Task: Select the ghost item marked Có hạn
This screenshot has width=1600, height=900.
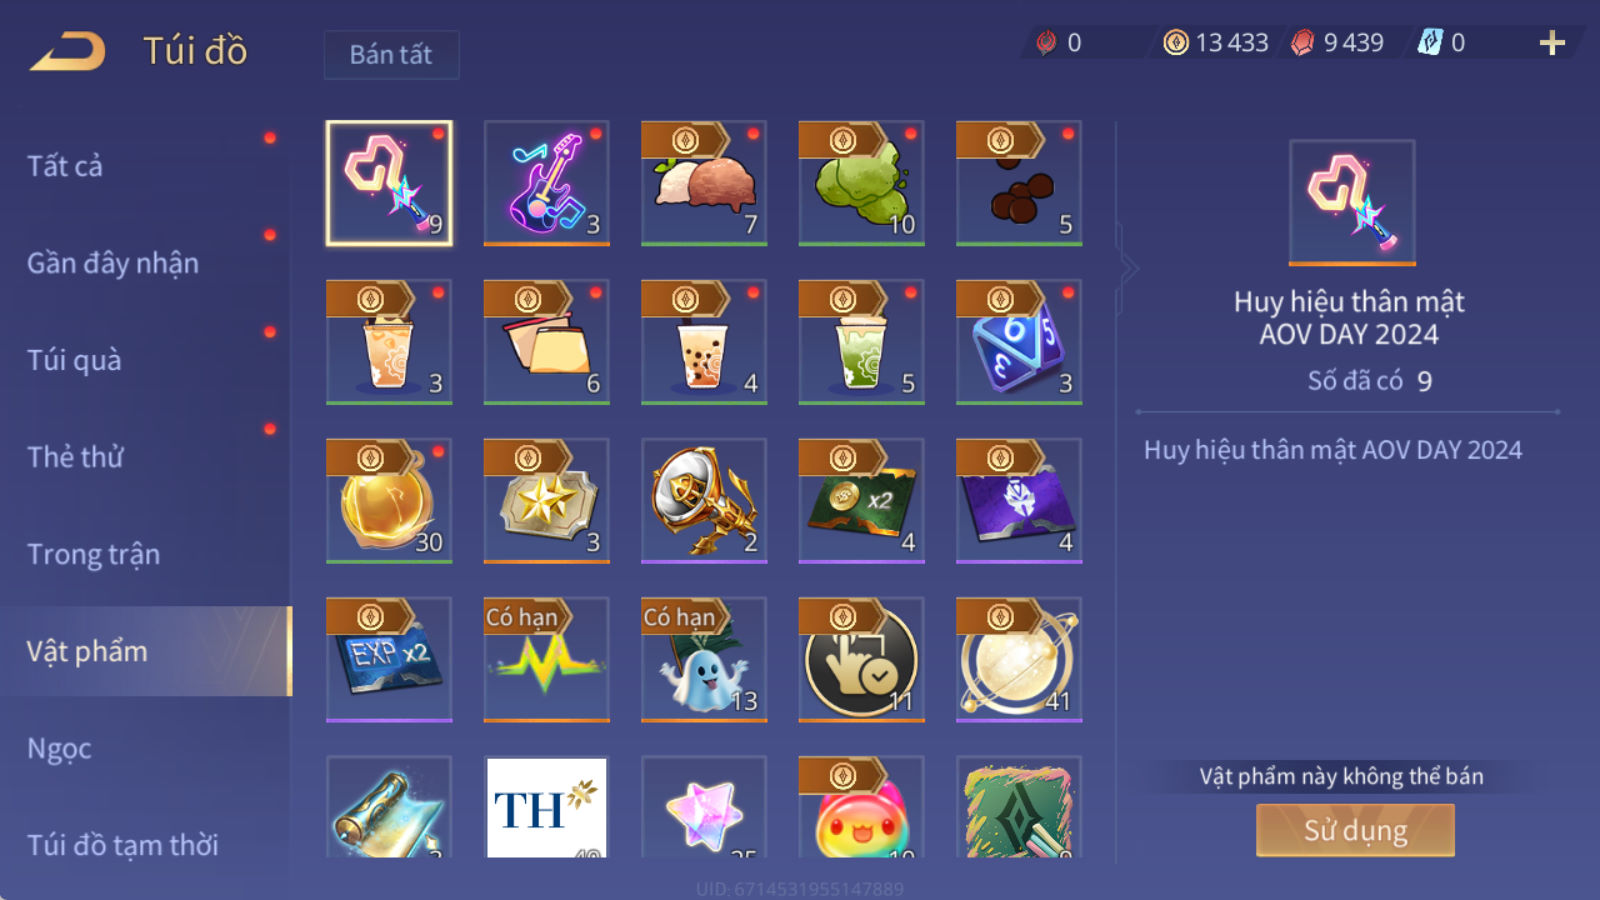Action: coord(704,660)
